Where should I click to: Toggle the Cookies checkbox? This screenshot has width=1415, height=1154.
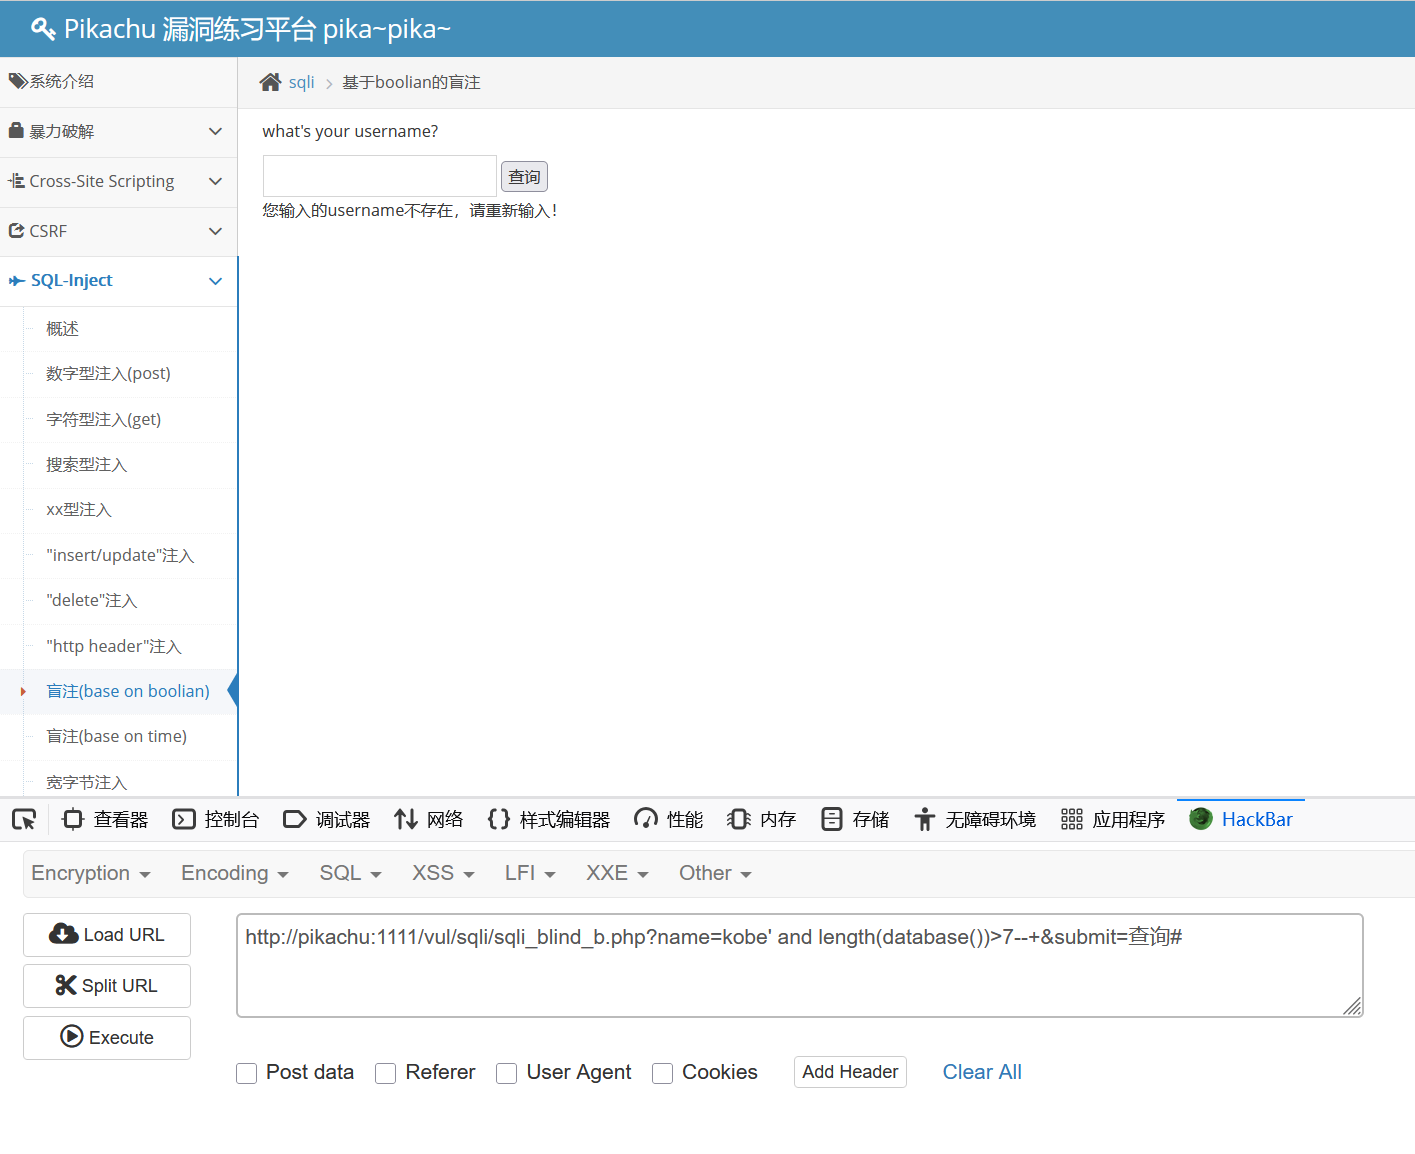click(663, 1073)
